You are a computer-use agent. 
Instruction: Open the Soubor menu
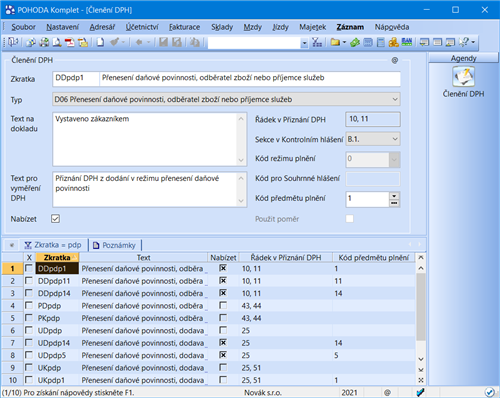[23, 27]
